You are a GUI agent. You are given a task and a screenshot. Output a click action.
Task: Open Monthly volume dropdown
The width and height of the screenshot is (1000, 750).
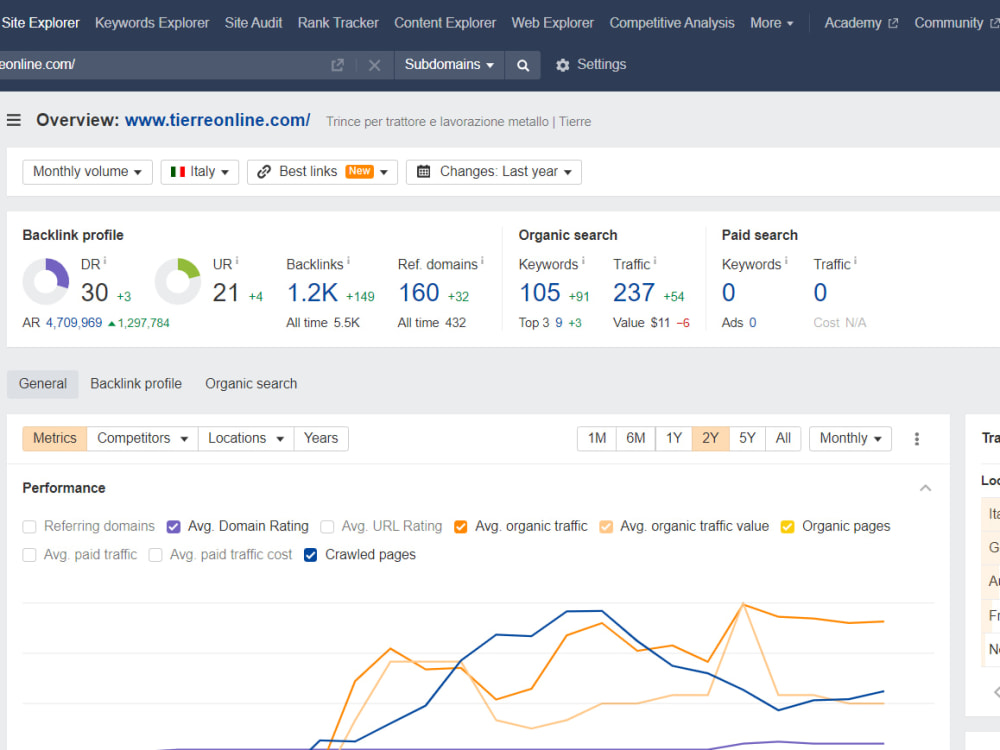click(x=87, y=172)
